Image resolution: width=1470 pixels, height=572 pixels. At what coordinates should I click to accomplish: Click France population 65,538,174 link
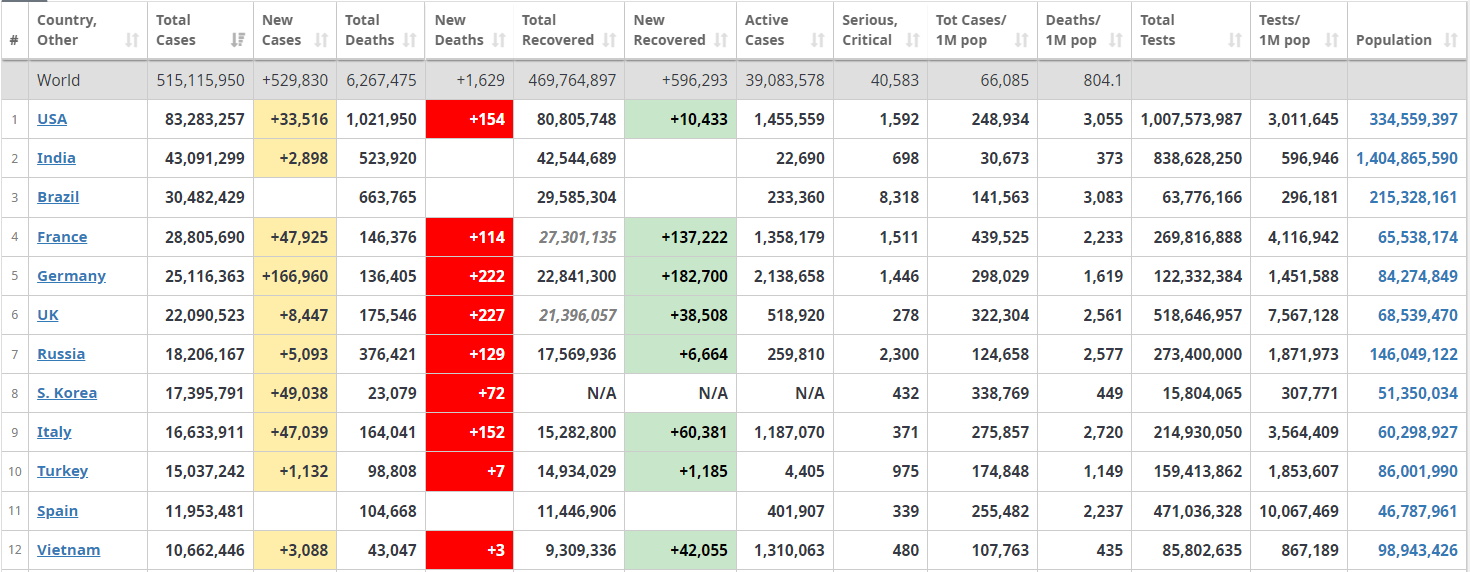click(x=1418, y=237)
